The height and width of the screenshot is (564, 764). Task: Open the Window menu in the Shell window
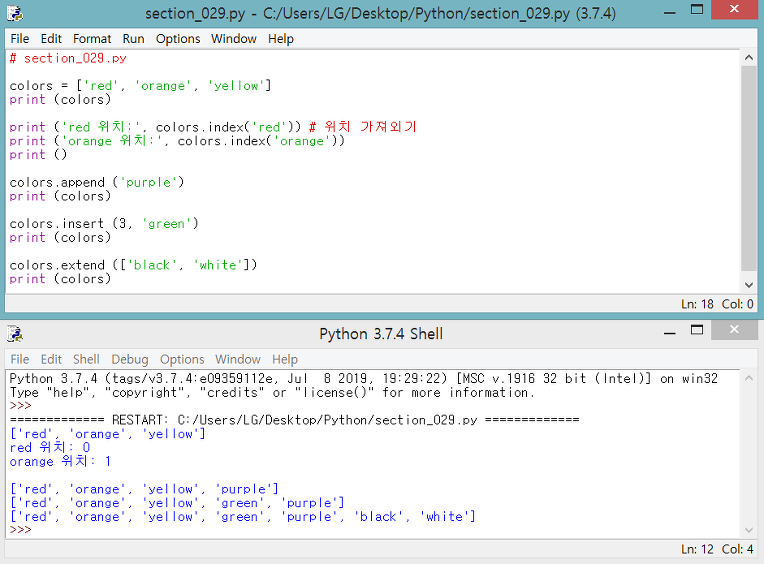pos(238,359)
